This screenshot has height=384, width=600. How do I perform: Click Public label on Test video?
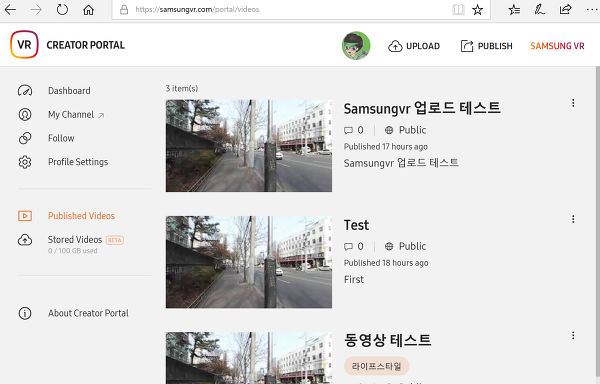click(x=412, y=246)
